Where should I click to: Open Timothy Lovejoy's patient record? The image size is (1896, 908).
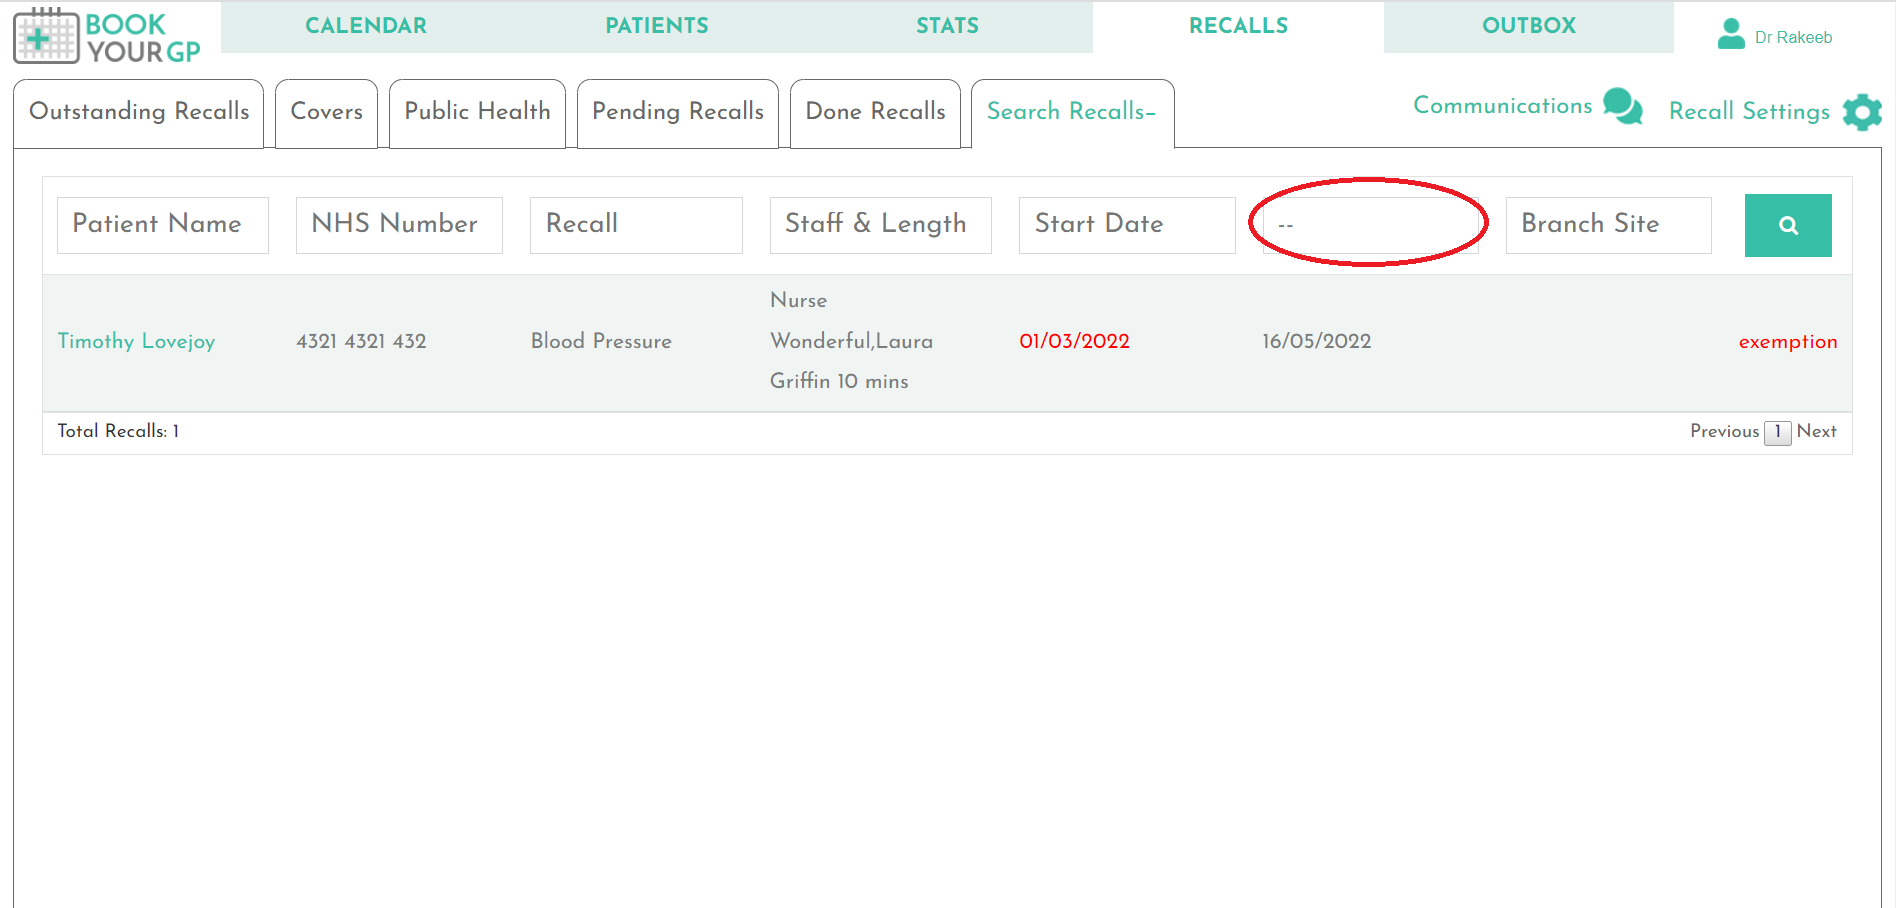(136, 341)
